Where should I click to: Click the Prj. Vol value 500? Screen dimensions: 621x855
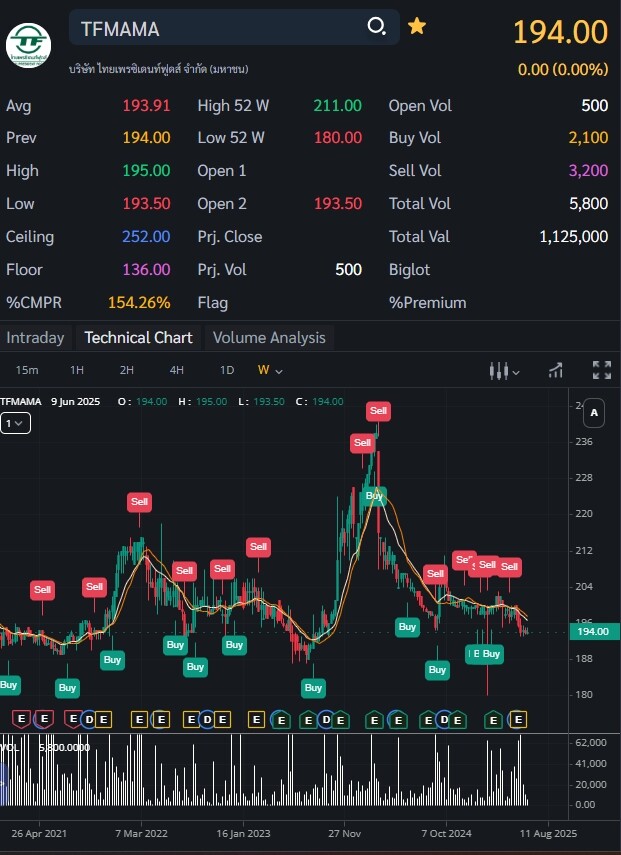(x=348, y=269)
